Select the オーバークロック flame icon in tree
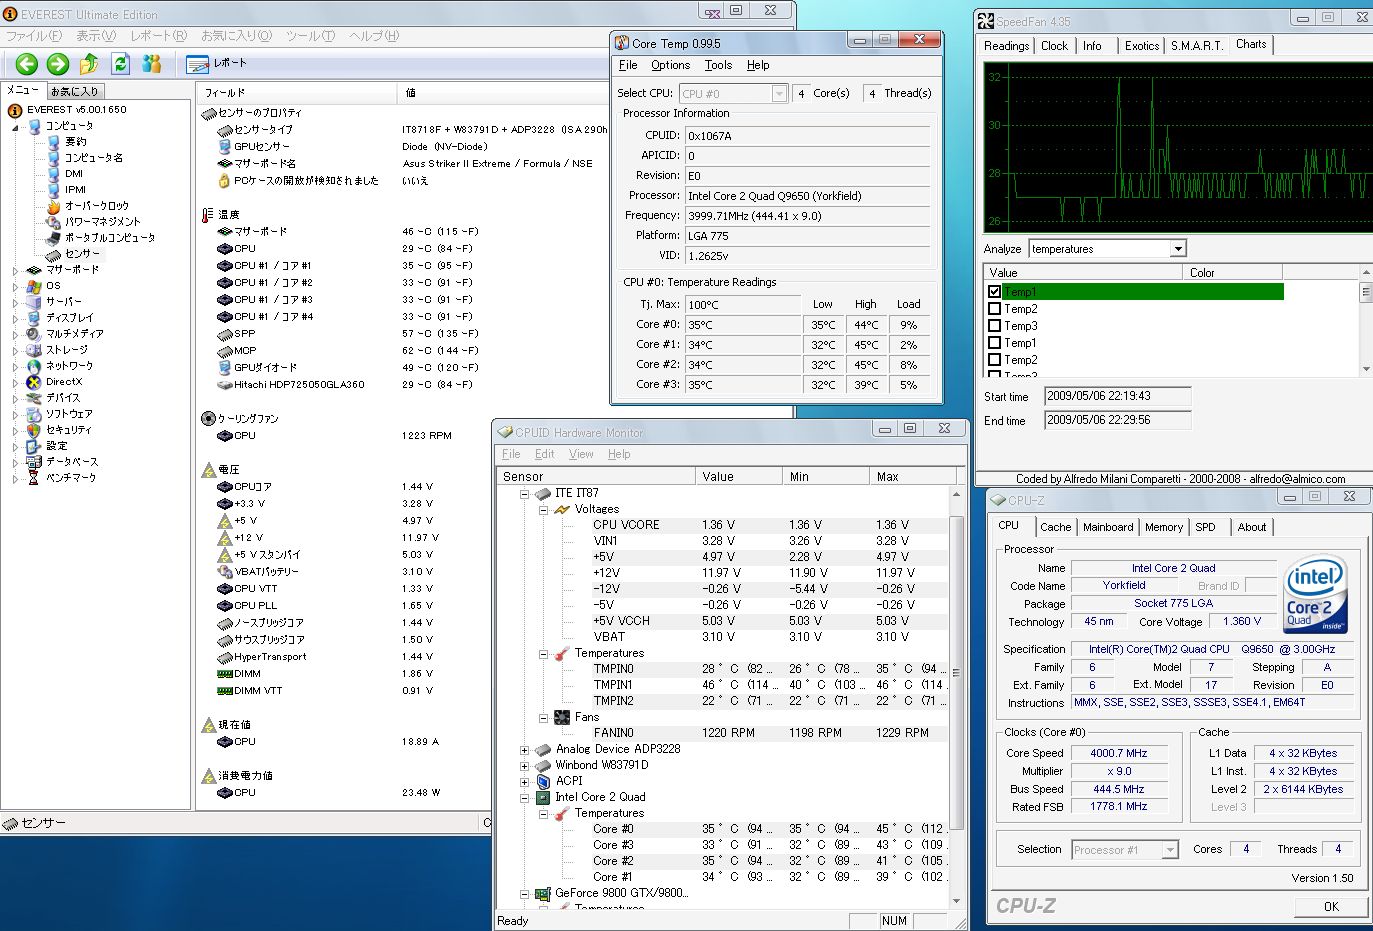 [x=53, y=206]
